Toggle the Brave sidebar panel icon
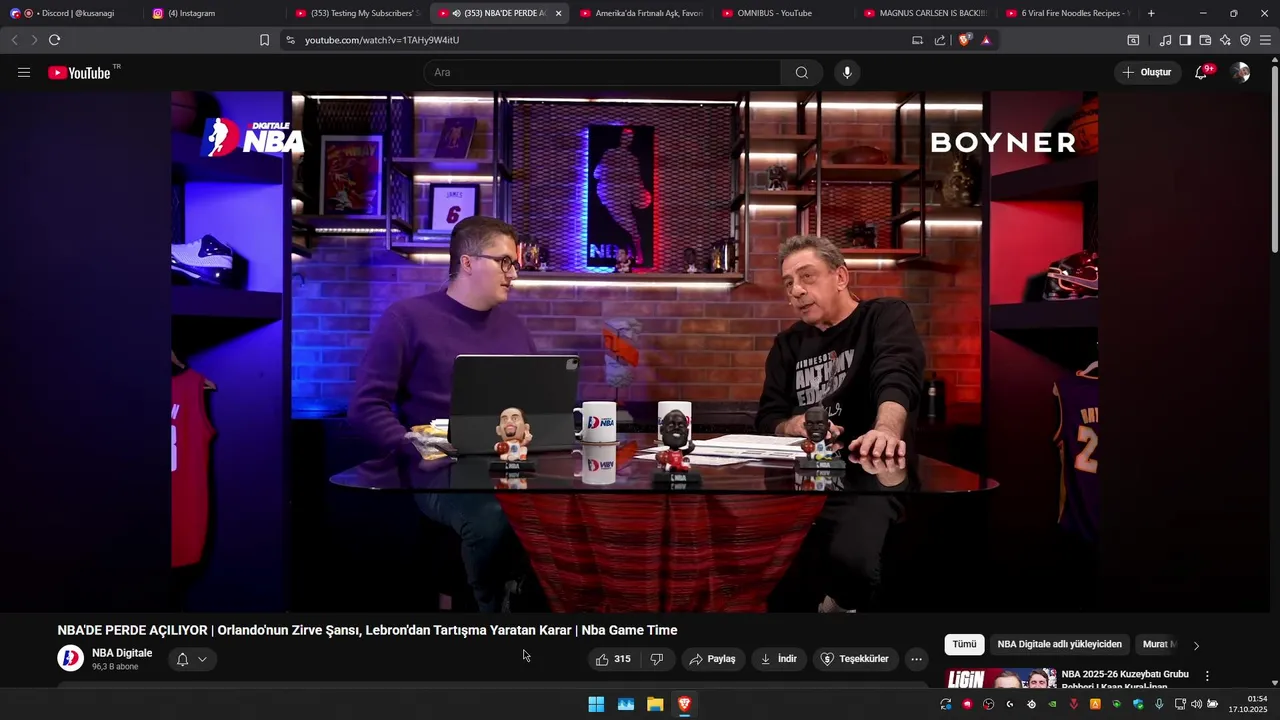 1185,40
